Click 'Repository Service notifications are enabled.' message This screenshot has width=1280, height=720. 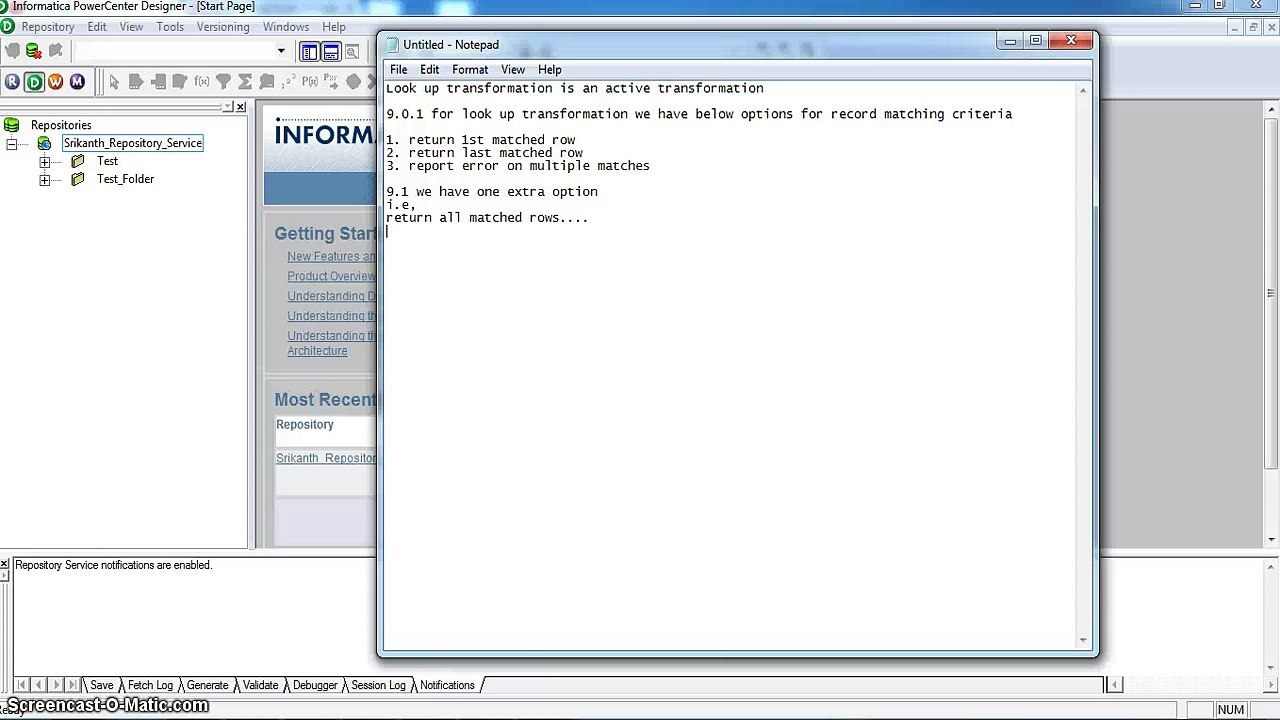114,565
